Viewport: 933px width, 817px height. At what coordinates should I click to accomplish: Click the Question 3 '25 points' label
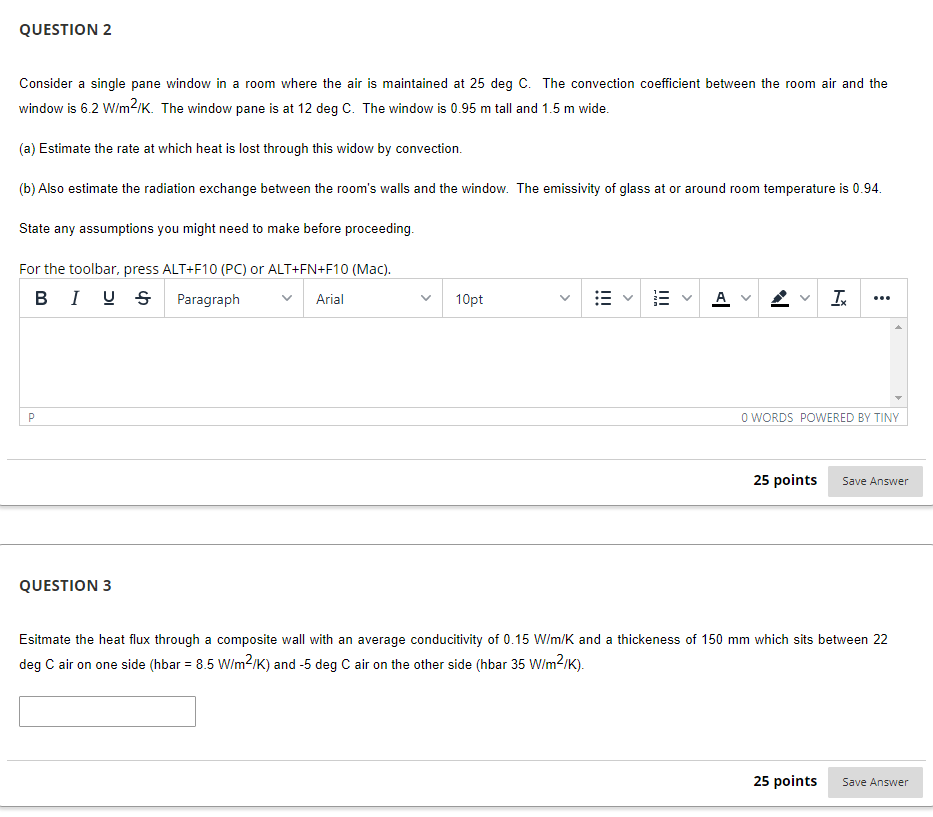785,781
